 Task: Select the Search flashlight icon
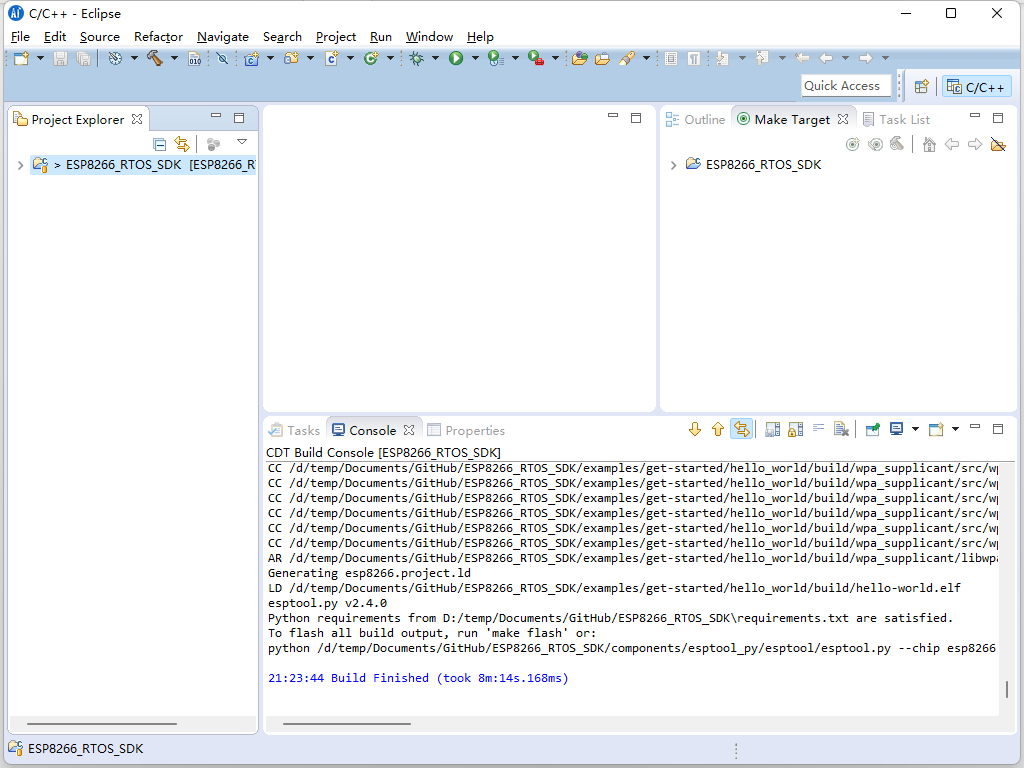tap(626, 58)
